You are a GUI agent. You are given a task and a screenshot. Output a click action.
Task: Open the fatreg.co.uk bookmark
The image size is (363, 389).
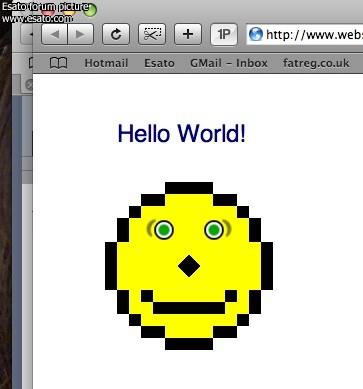(x=316, y=63)
